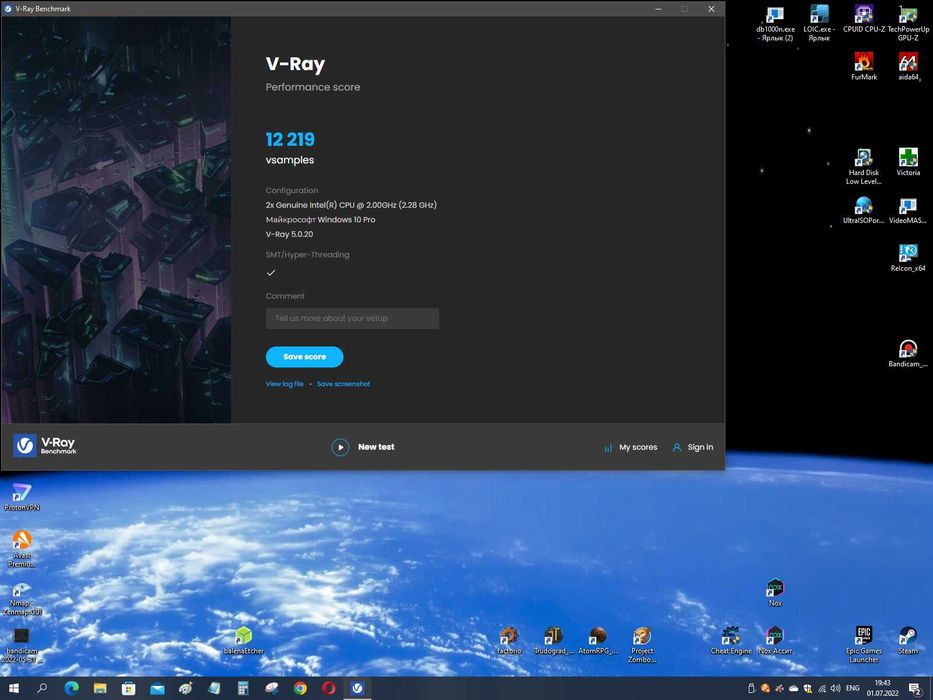This screenshot has width=933, height=700.
Task: Open the Avast Premium desktop shortcut
Action: (x=22, y=548)
